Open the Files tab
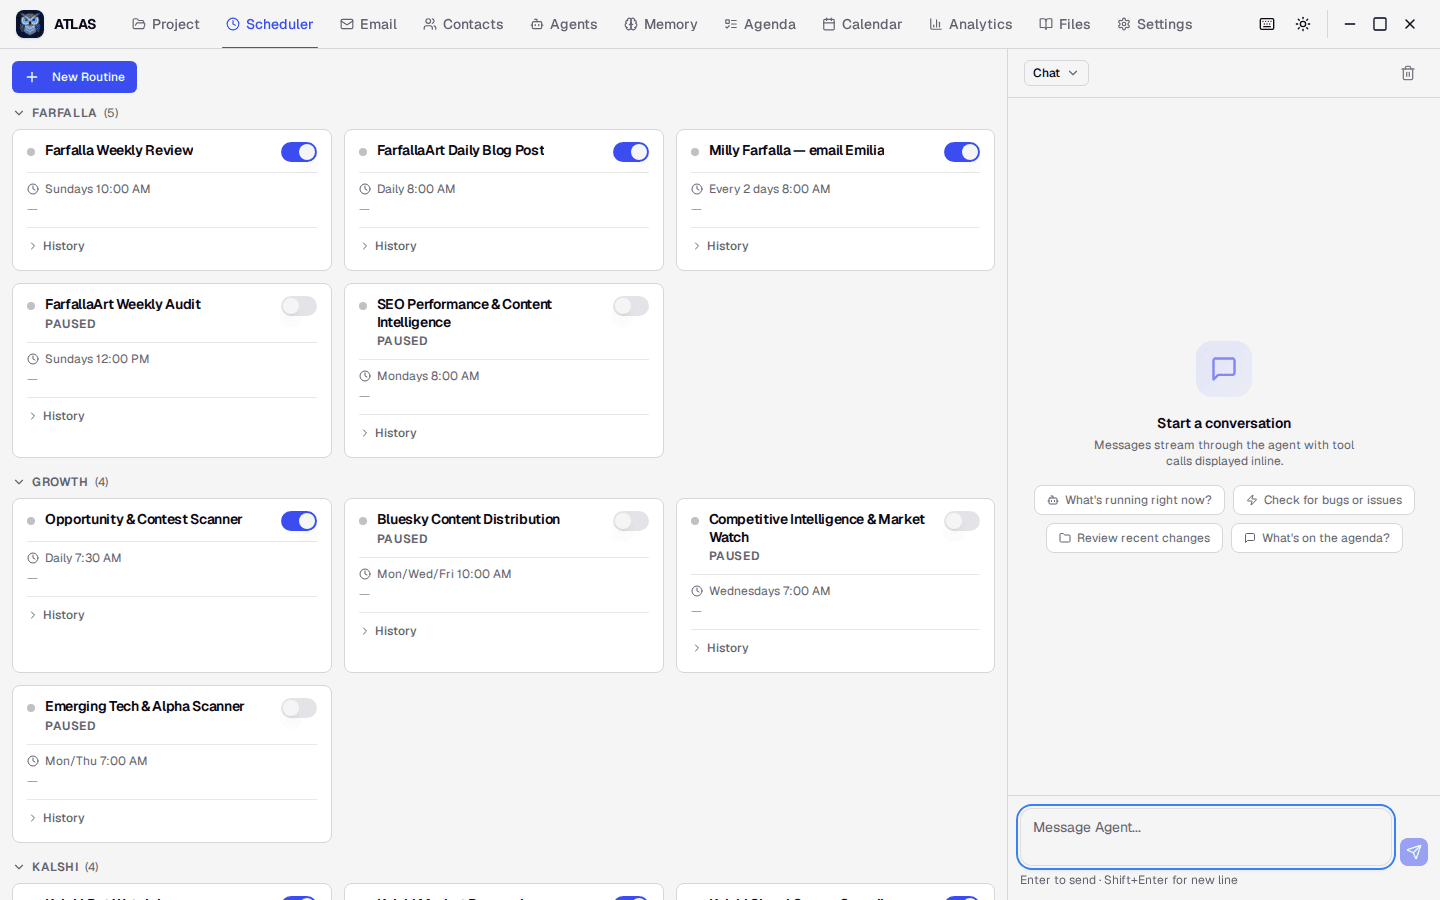 [x=1065, y=24]
